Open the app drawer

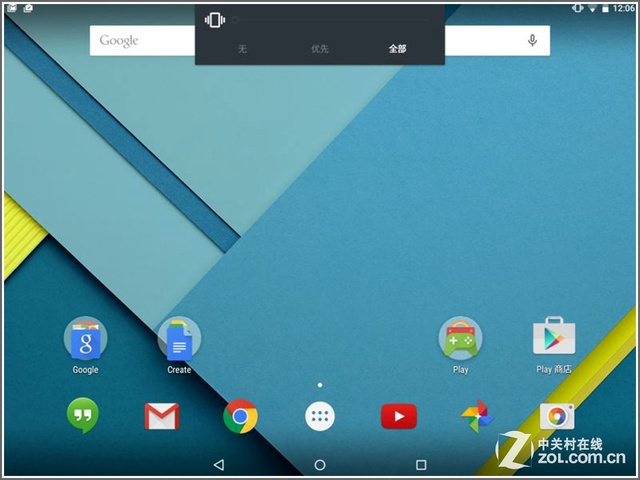320,416
